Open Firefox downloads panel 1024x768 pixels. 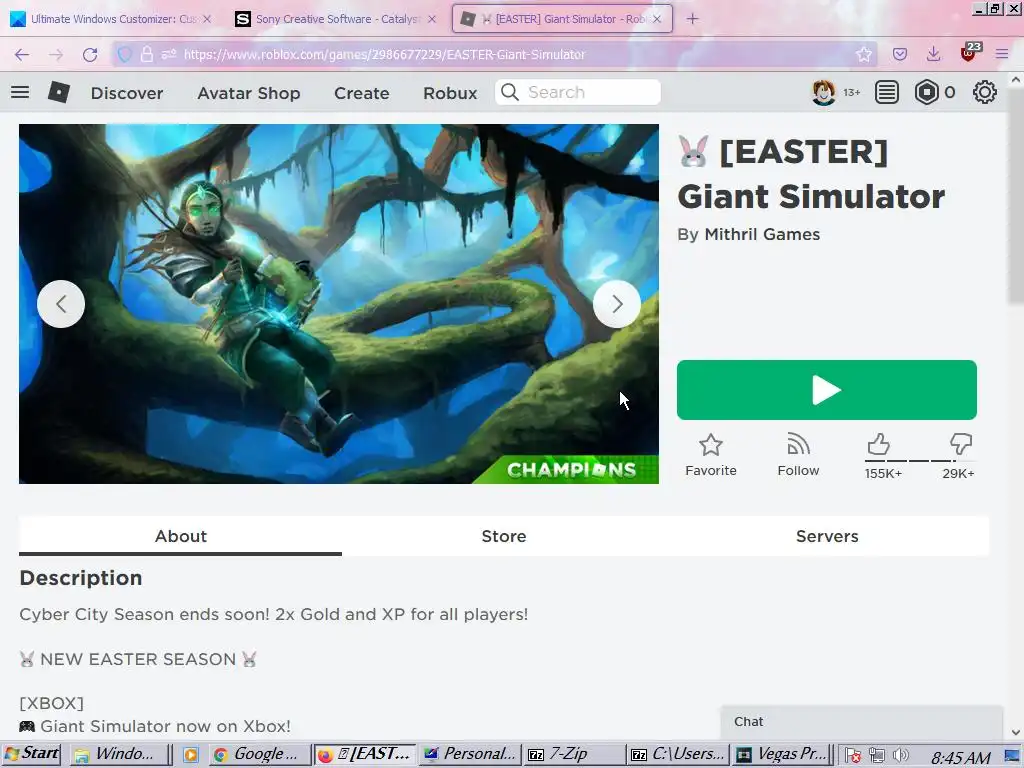tap(934, 54)
